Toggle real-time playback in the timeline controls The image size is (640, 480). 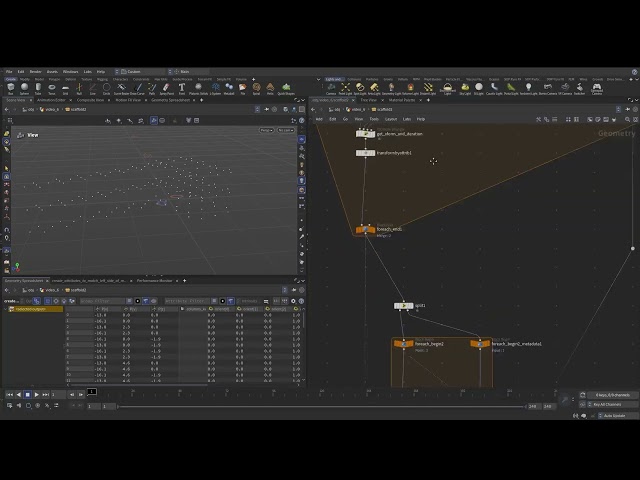(38, 406)
